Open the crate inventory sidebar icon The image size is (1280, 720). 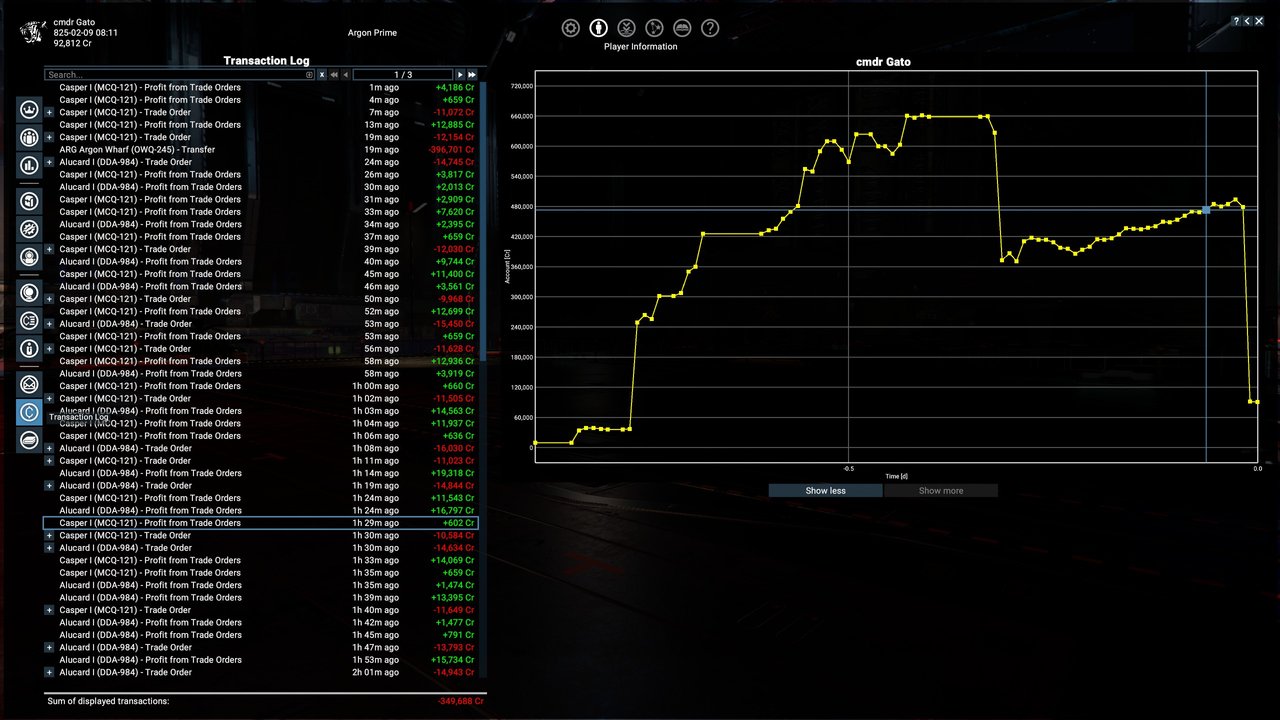[x=29, y=201]
